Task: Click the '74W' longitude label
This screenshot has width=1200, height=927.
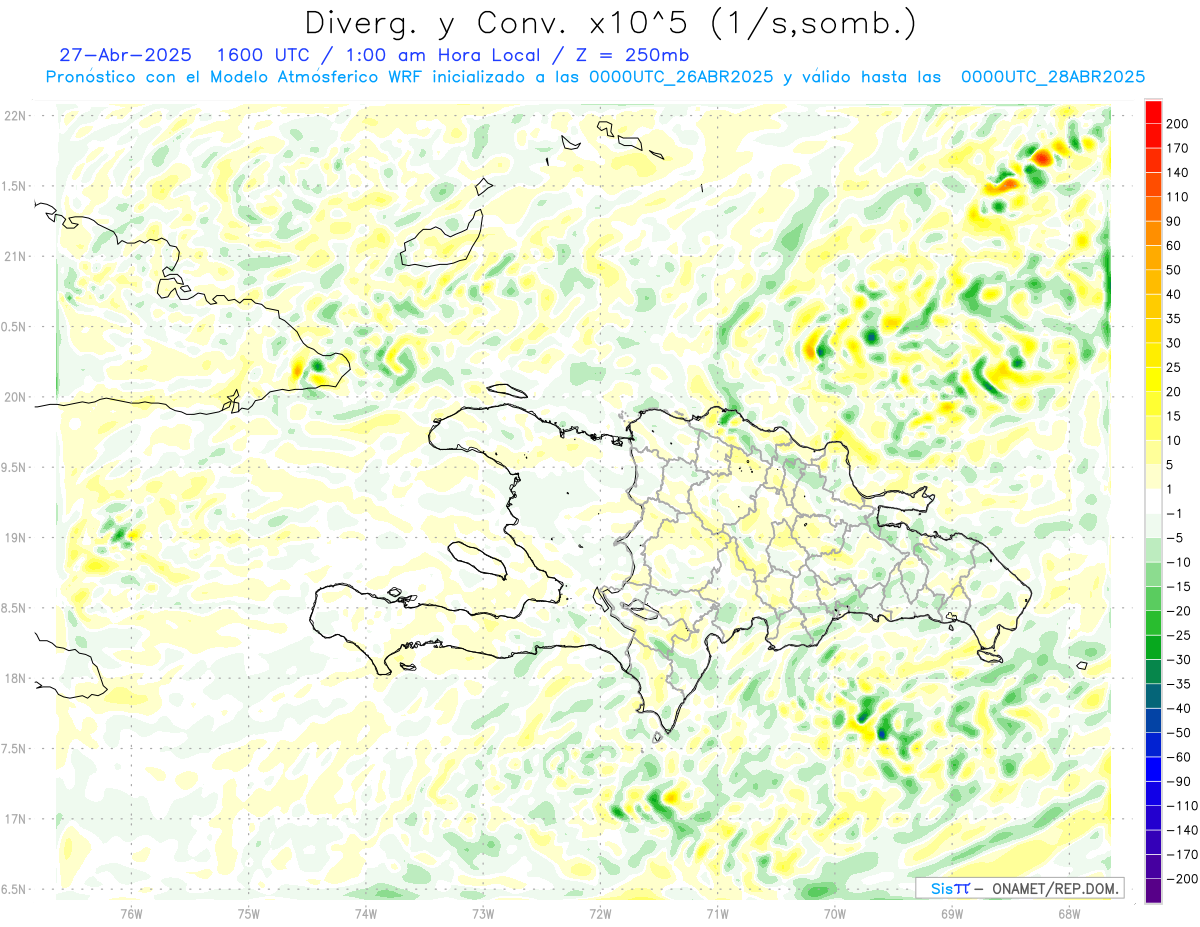Action: coord(366,913)
